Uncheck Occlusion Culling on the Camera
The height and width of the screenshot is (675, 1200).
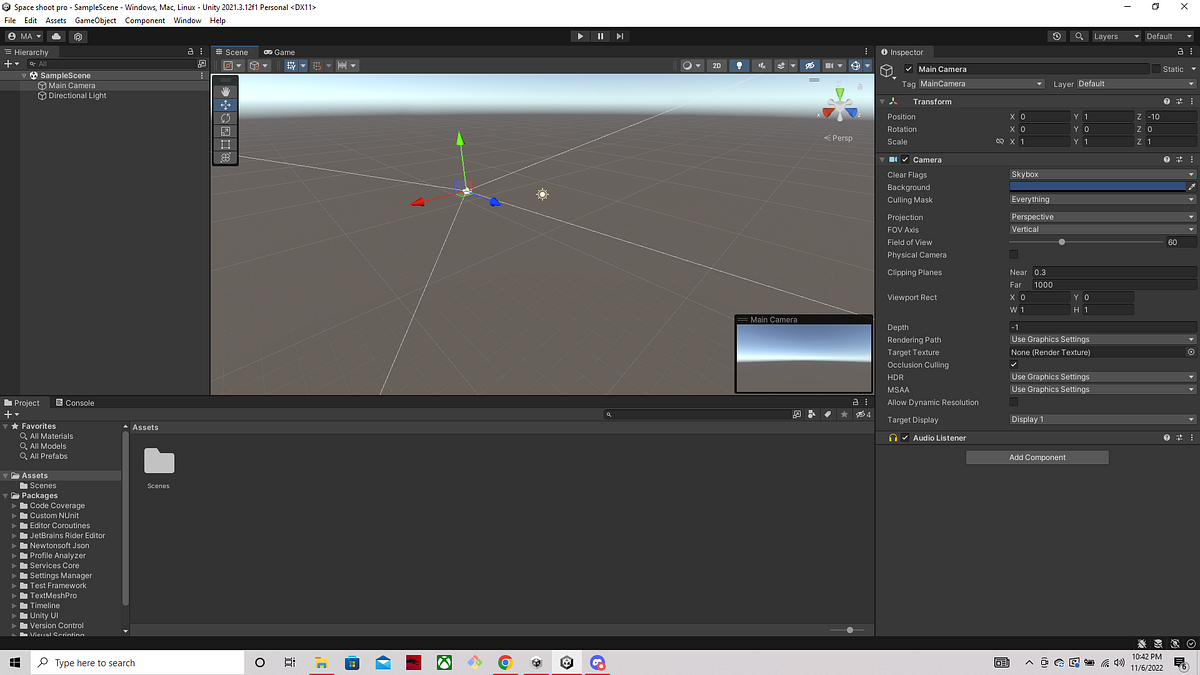tap(1014, 364)
